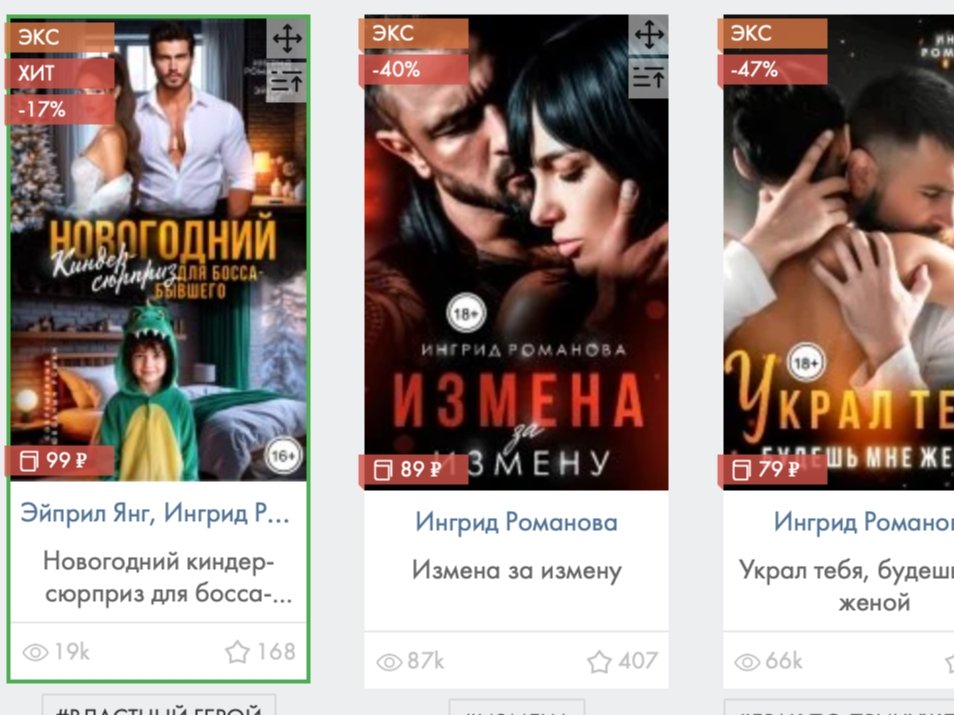
Task: Open the Украл тебя book cover
Action: coord(838,253)
